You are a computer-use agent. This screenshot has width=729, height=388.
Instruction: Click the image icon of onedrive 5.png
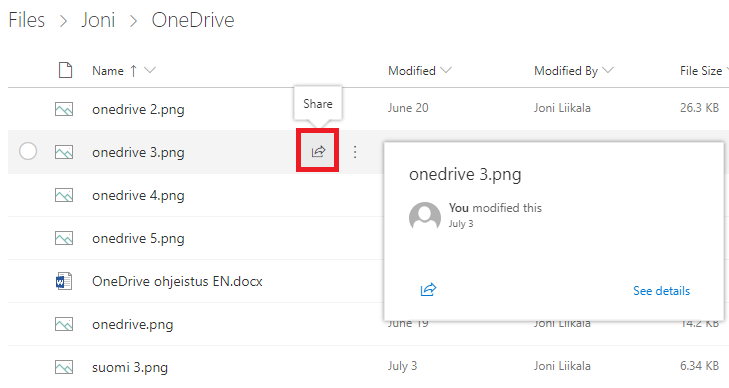click(64, 238)
